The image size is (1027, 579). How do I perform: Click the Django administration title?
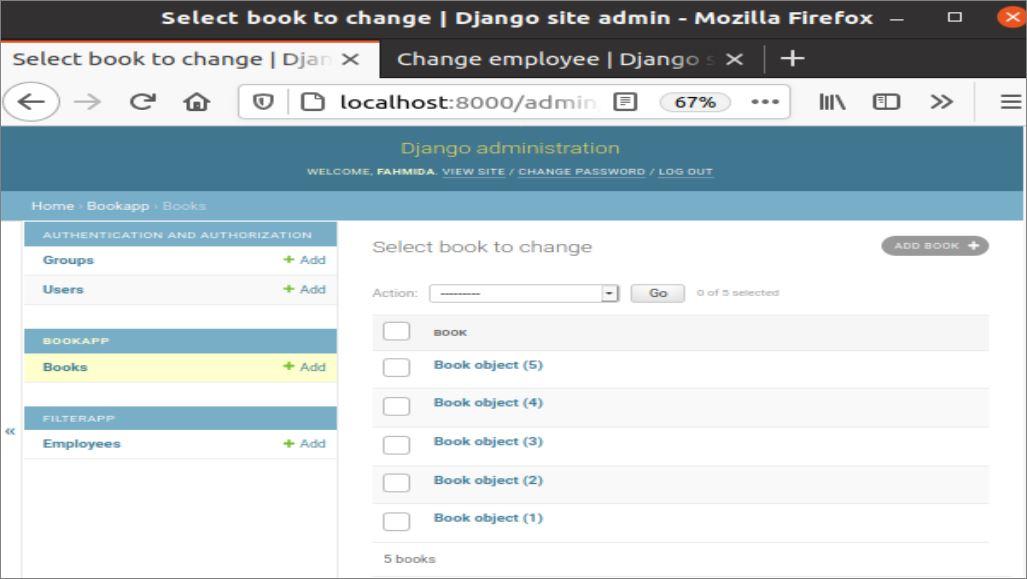pos(510,148)
